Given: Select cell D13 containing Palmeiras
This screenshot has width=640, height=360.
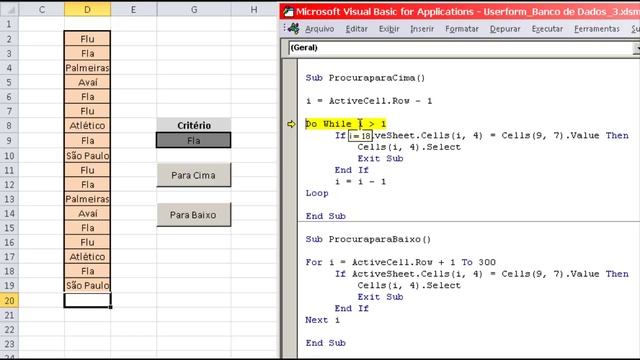Looking at the screenshot, I should coord(87,199).
